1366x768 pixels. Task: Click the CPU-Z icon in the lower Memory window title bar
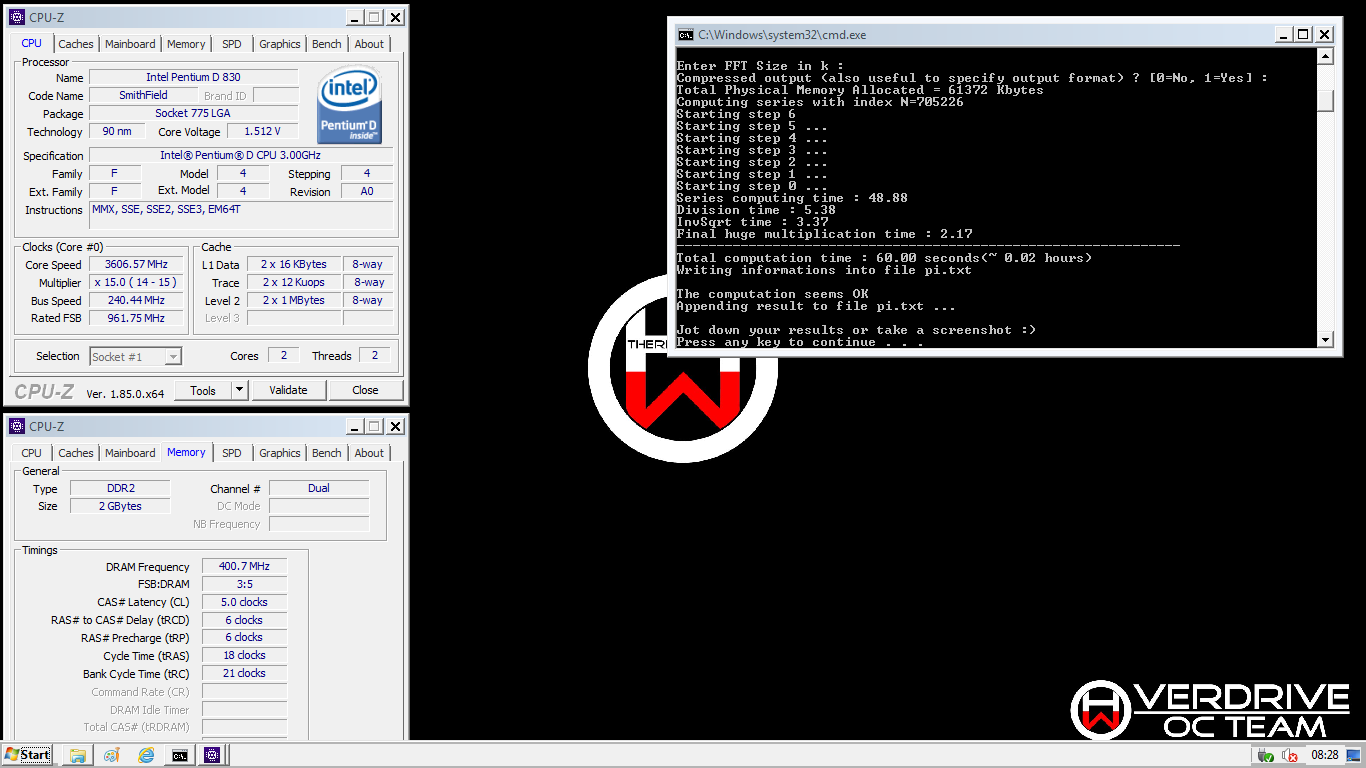point(17,426)
